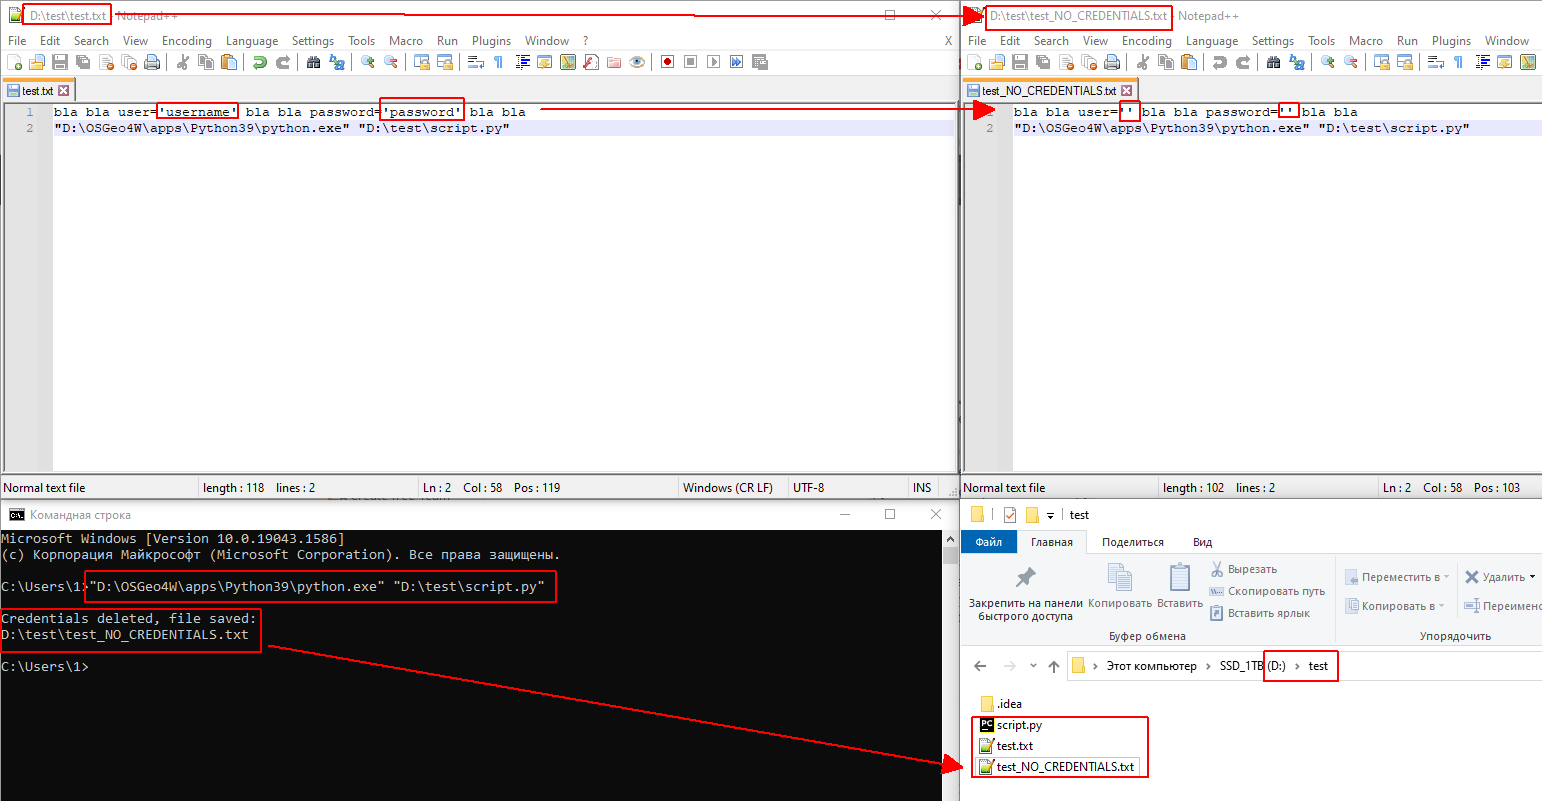
Task: Open Explorer recent locations chevron
Action: click(x=1034, y=666)
